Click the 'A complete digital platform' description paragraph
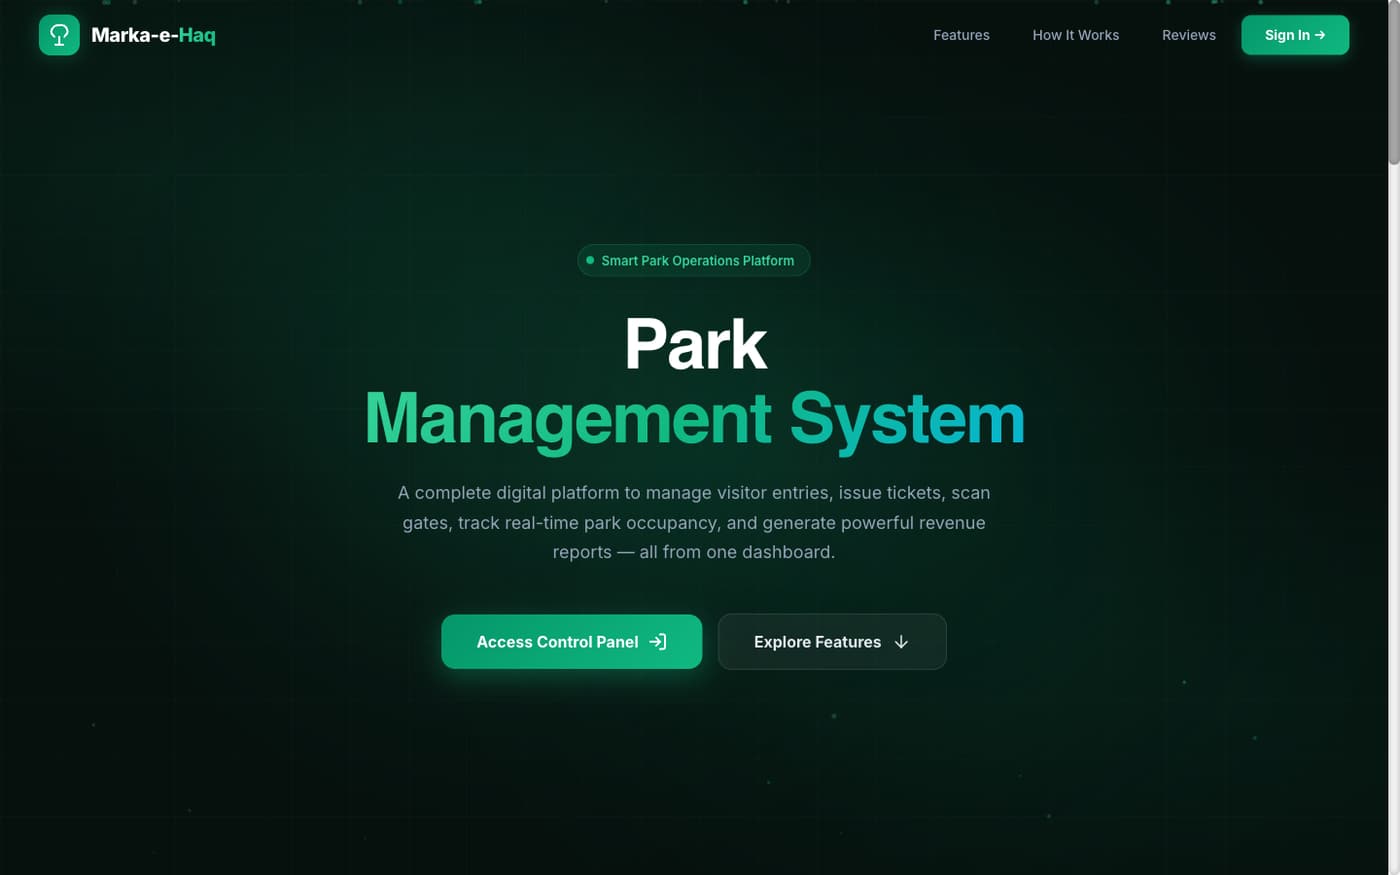The height and width of the screenshot is (875, 1400). [x=694, y=522]
